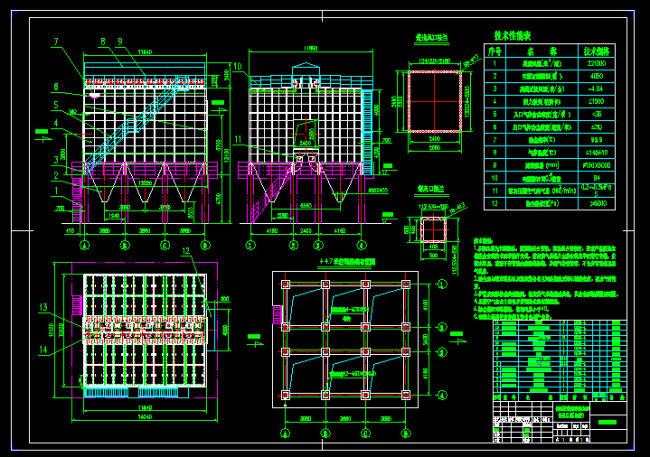Click the 11440 dimension above the front elevation
The image size is (650, 457).
(144, 52)
